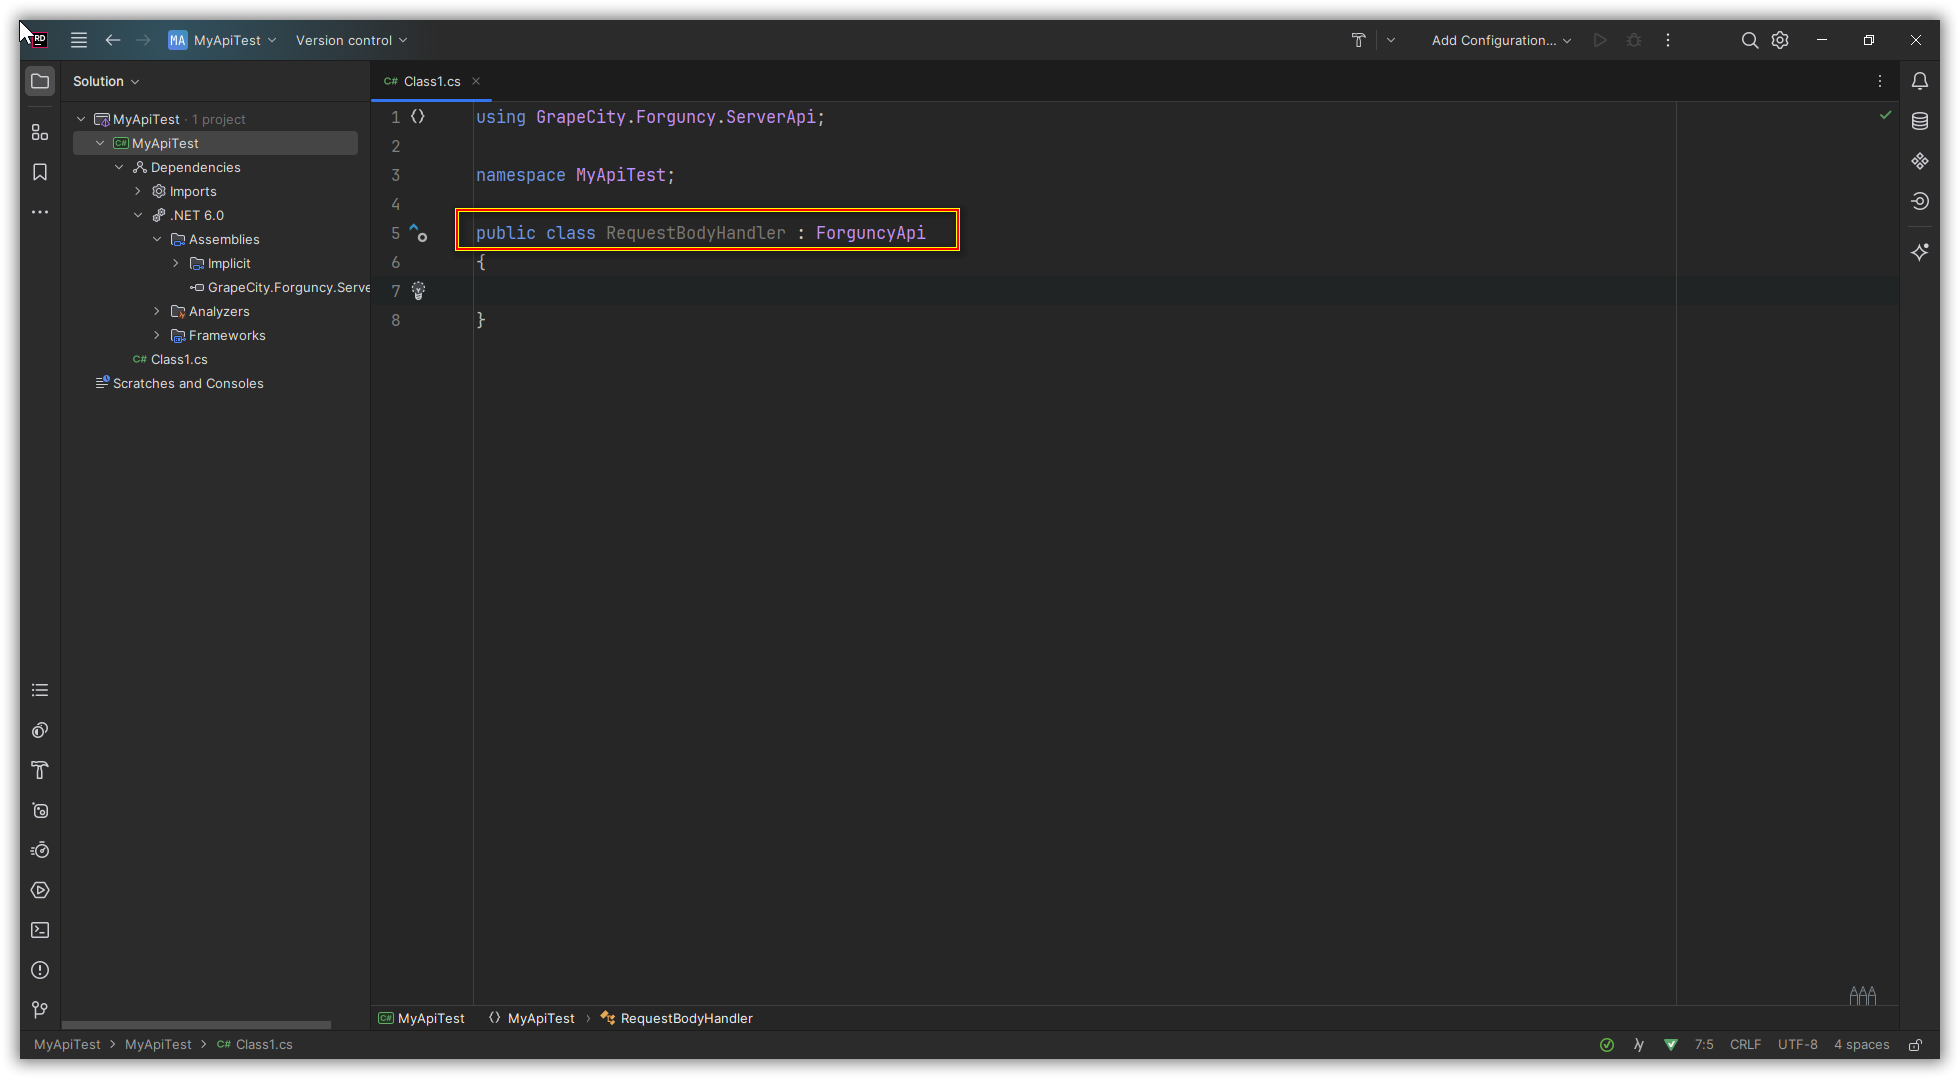Toggle the read-only lock in status bar
1960x1079 pixels.
point(1915,1045)
